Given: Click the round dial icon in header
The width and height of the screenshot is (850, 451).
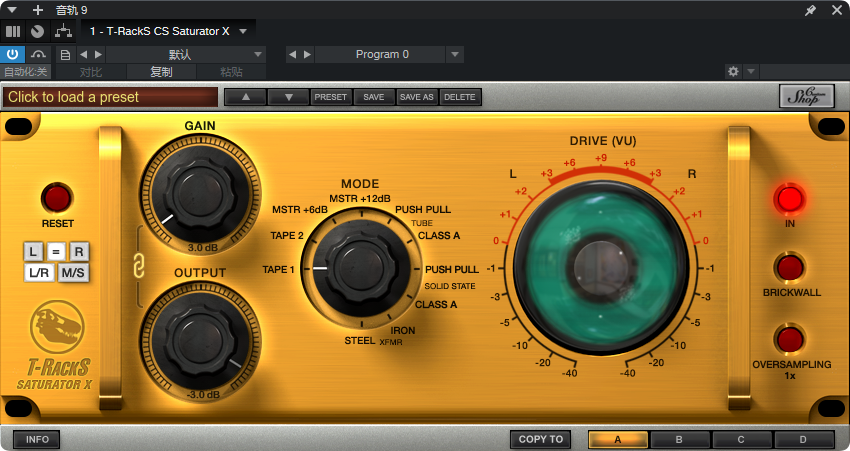Looking at the screenshot, I should coord(37,31).
